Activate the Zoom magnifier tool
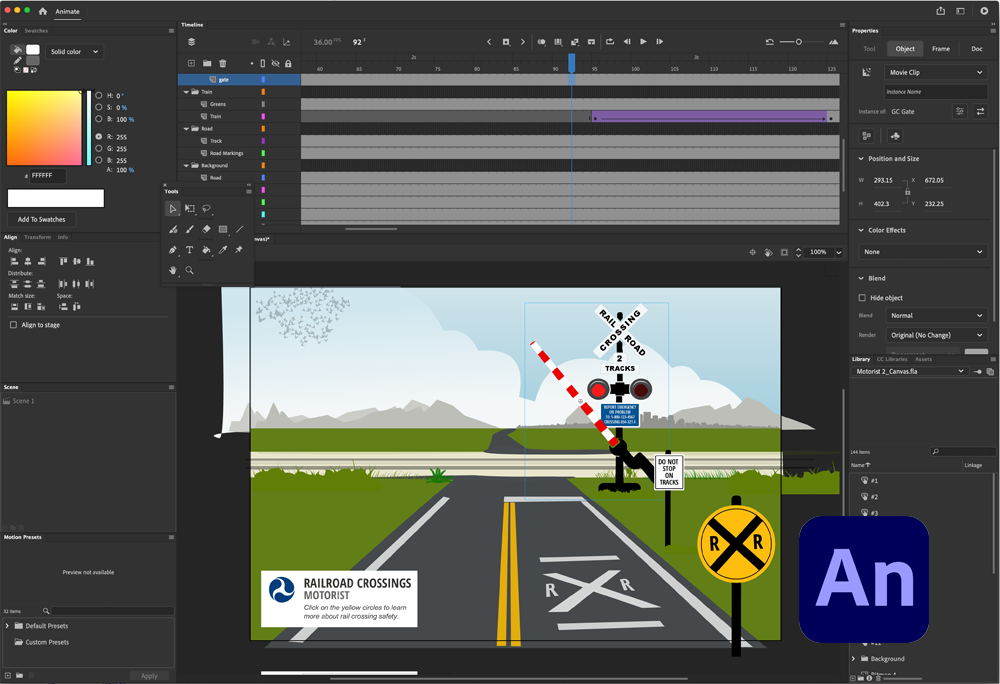 click(190, 270)
